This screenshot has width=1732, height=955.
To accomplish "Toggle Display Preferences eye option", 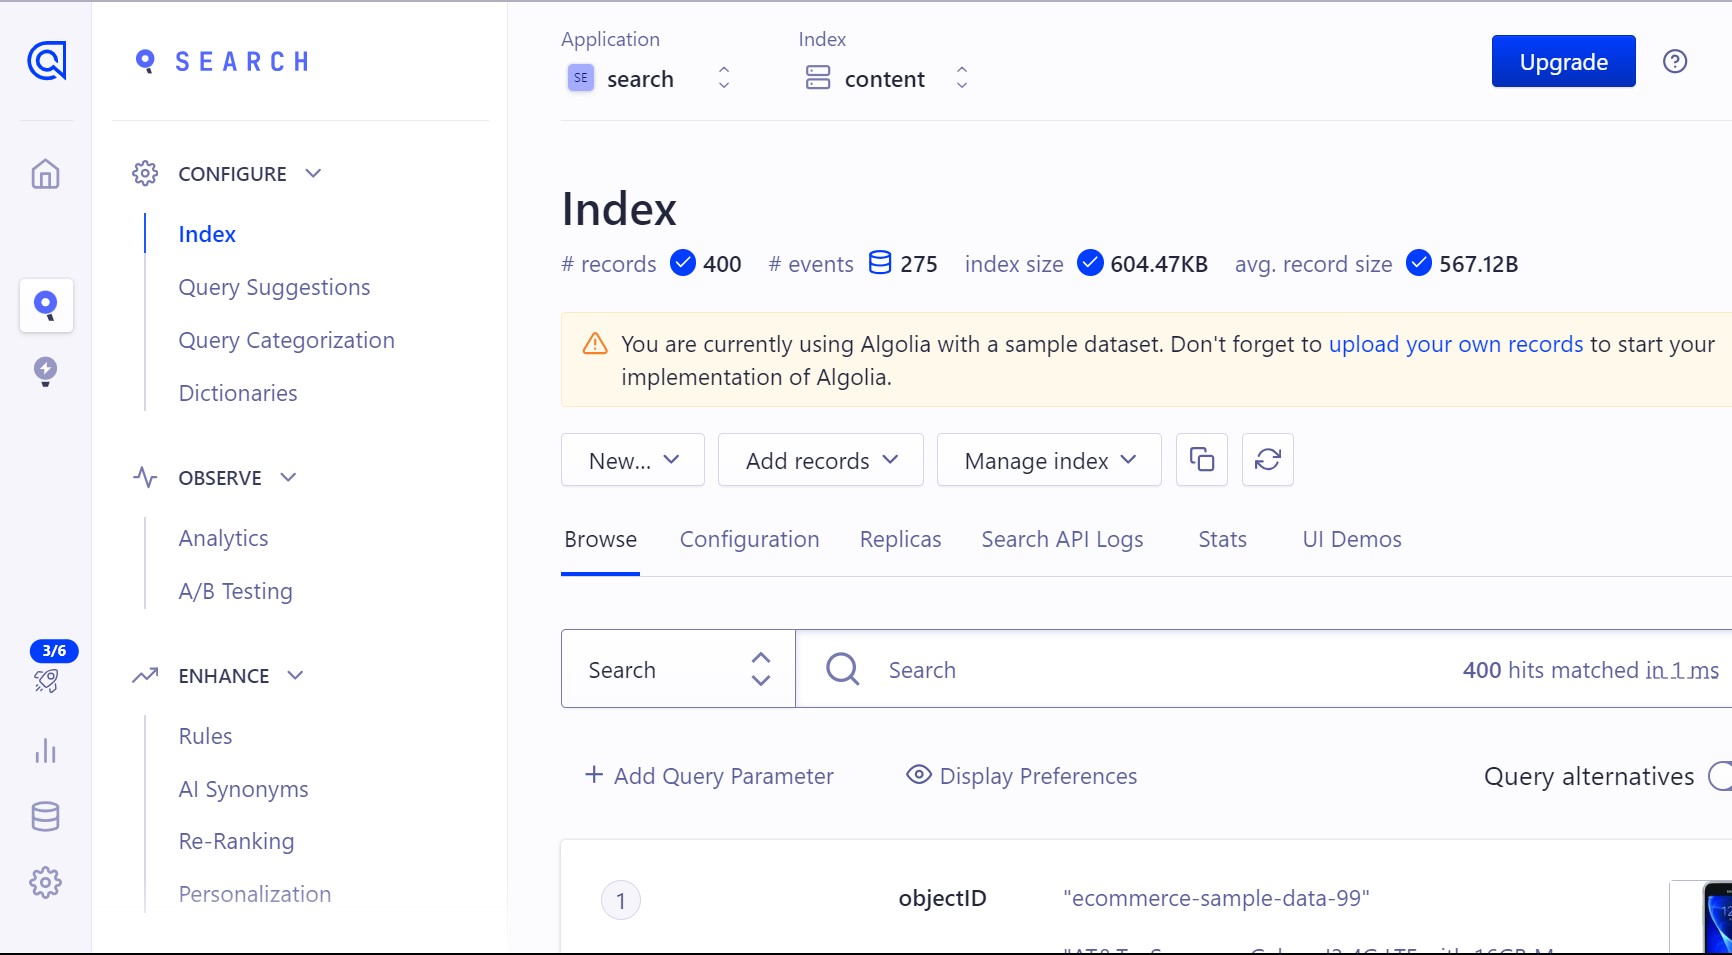I will (1021, 775).
